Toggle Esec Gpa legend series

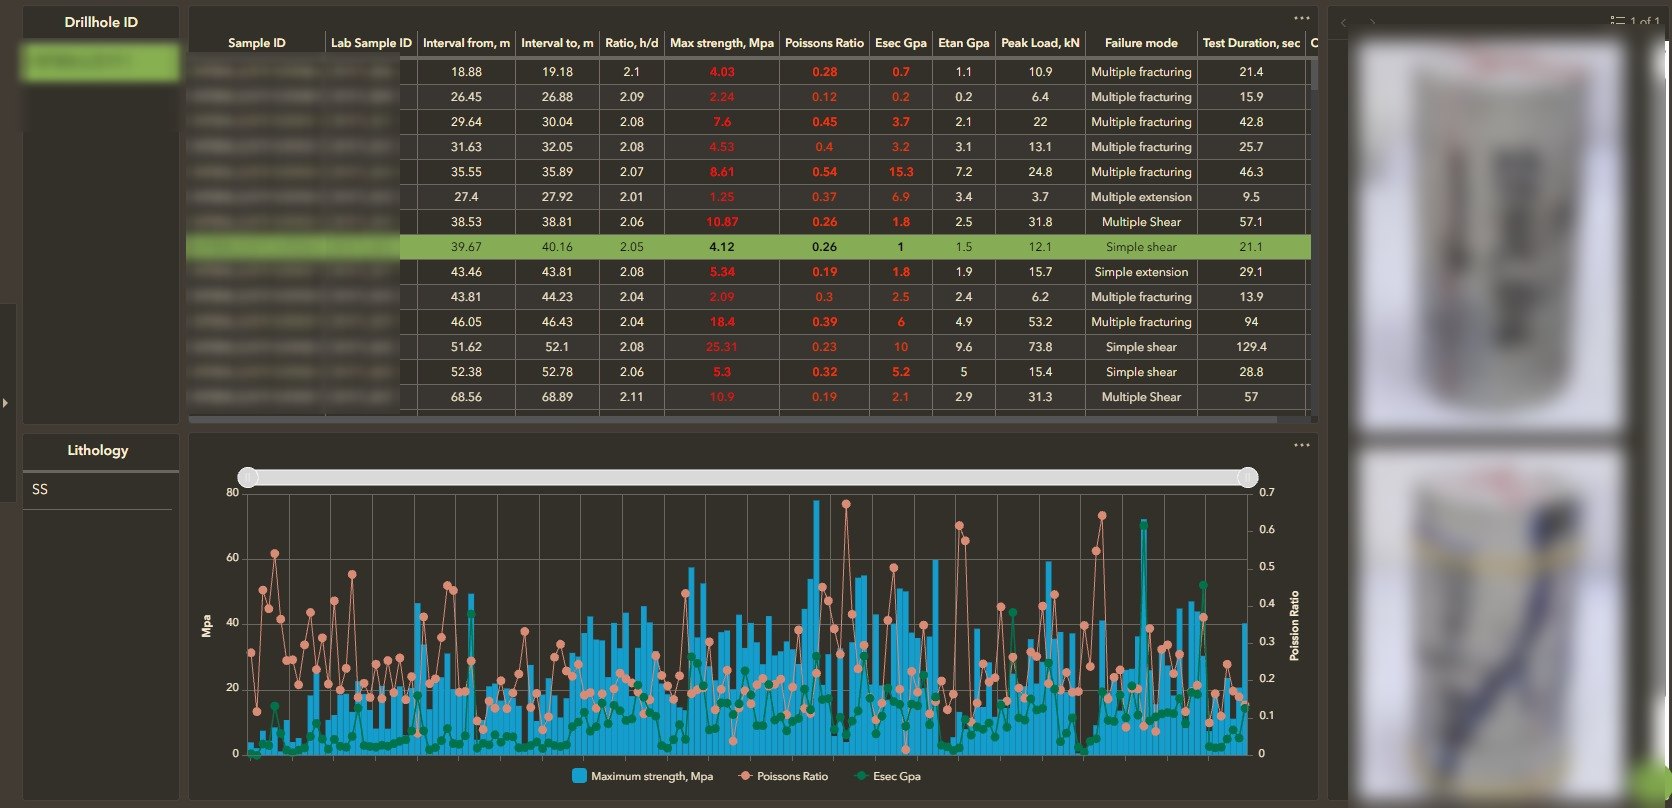click(x=887, y=776)
